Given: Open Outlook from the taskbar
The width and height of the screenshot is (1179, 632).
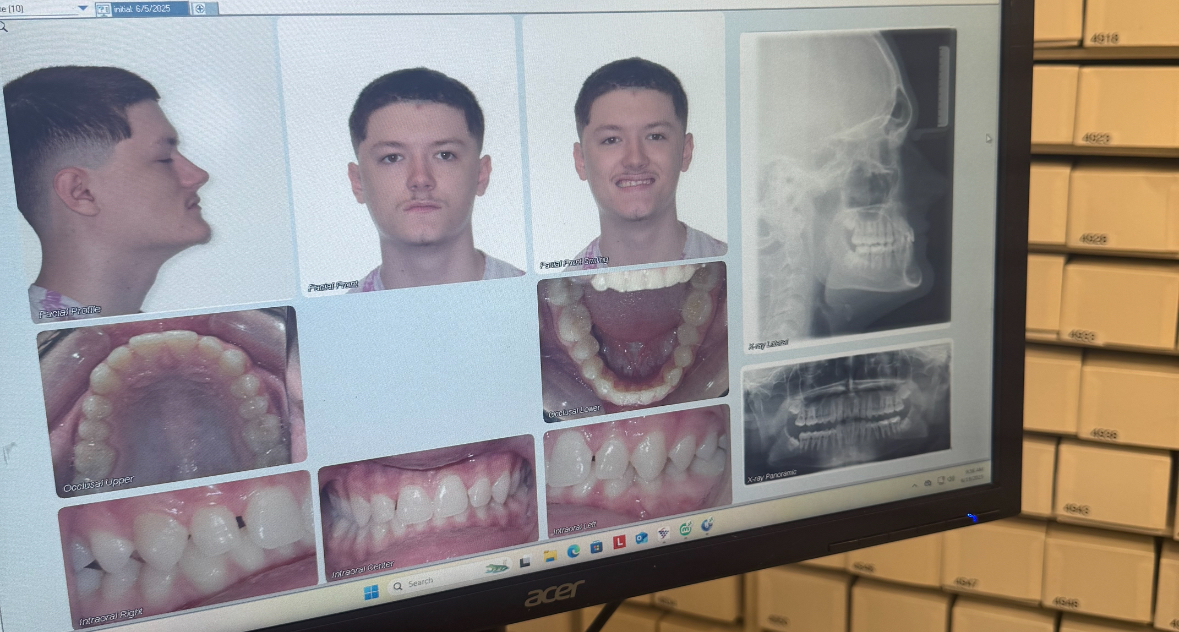Looking at the screenshot, I should tap(641, 538).
